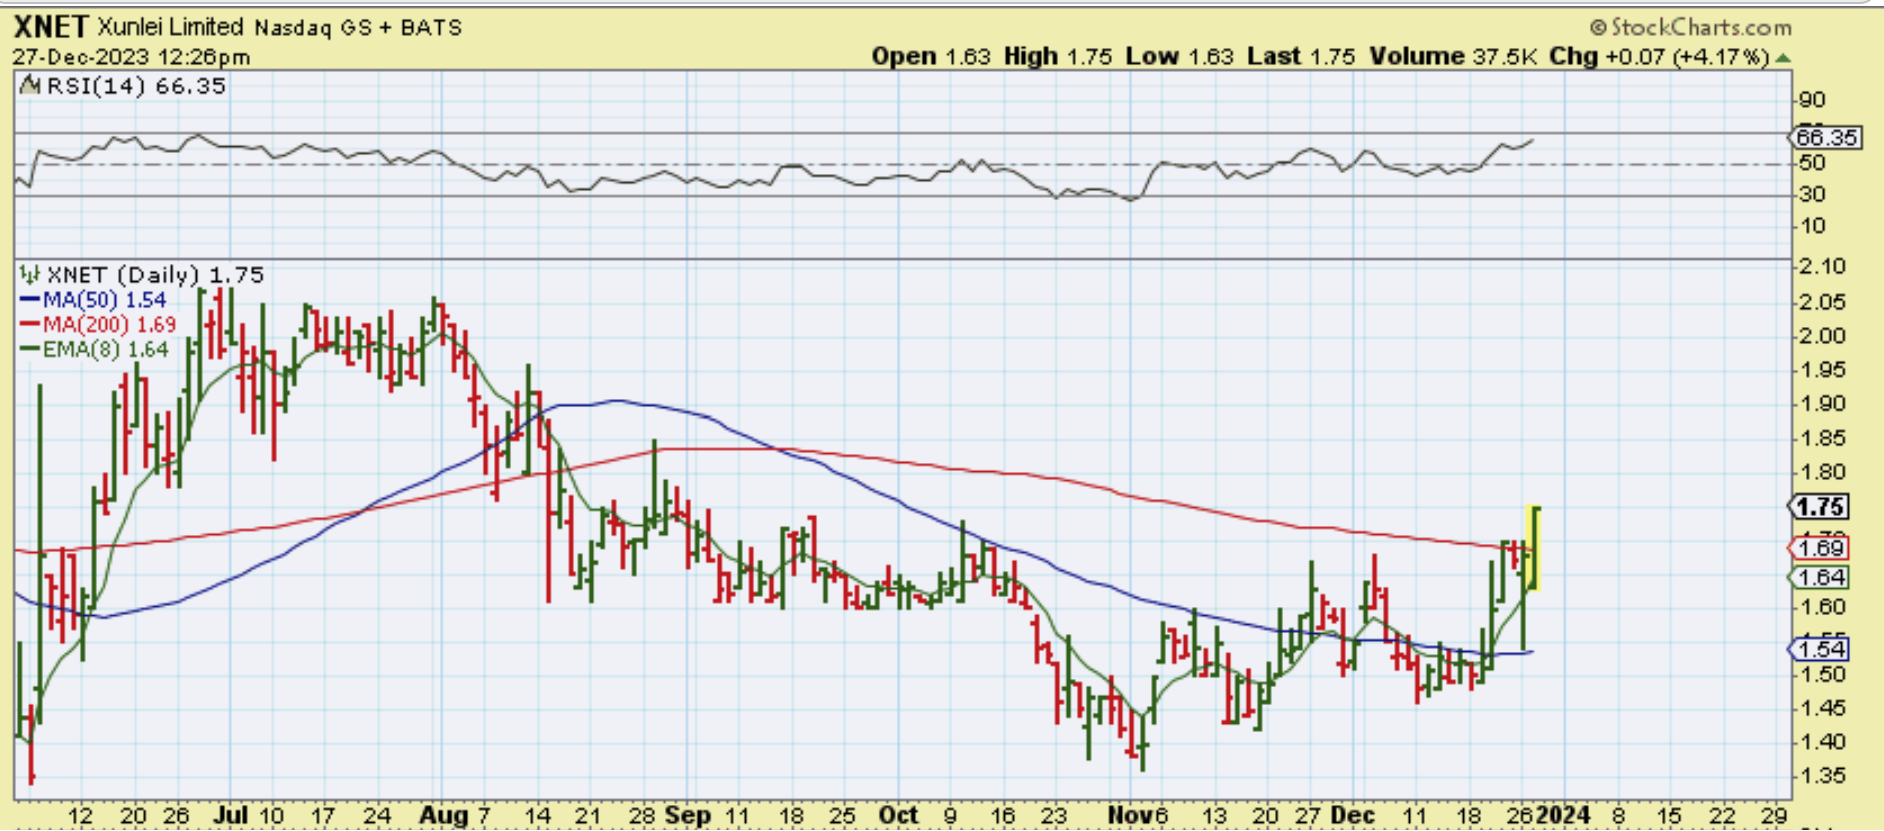The width and height of the screenshot is (1884, 831).
Task: Click the 'EMA(8) 1.64' legend label
Action: pyautogui.click(x=106, y=350)
